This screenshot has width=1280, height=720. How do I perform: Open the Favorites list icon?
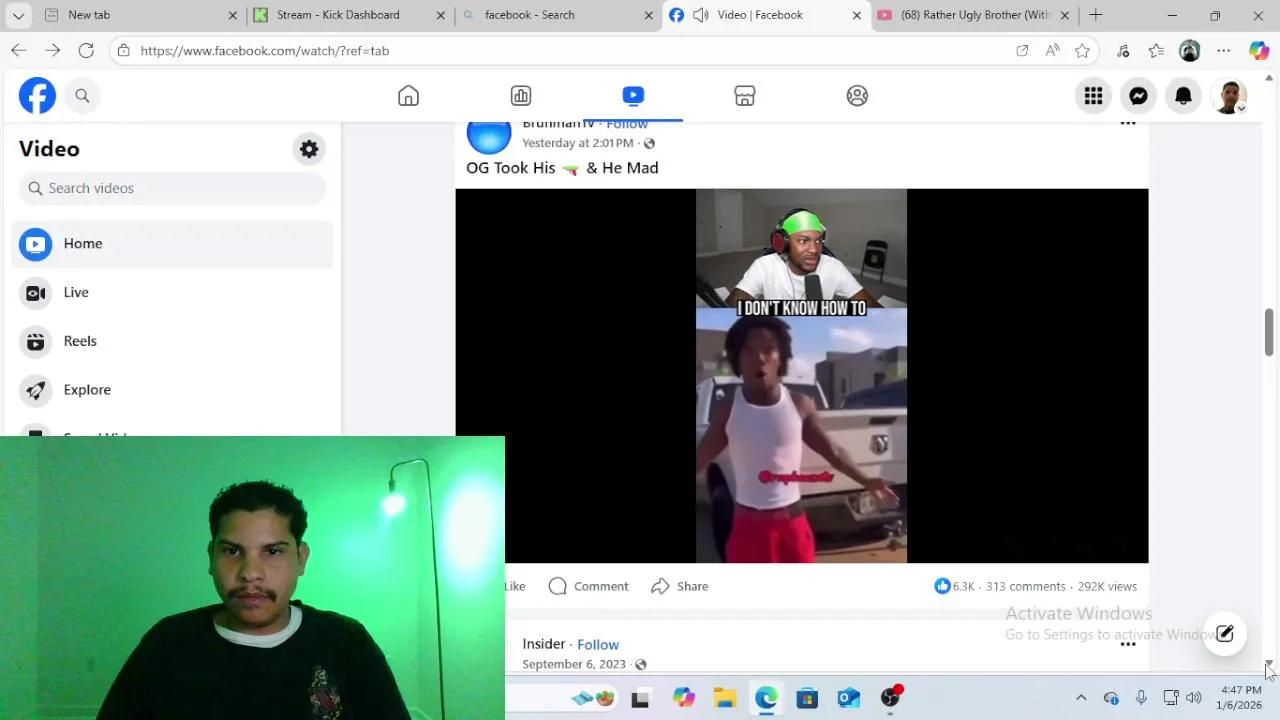tap(1156, 51)
